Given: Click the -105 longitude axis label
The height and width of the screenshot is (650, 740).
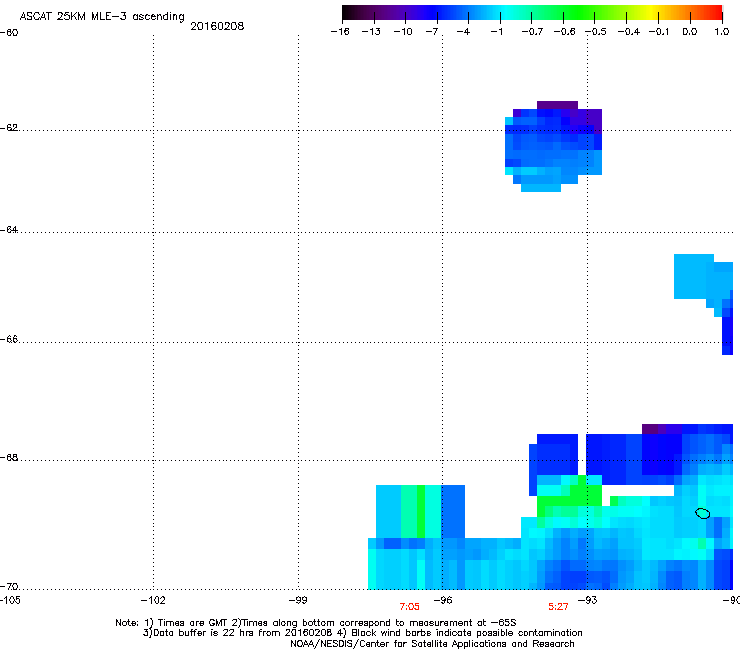Looking at the screenshot, I should pyautogui.click(x=10, y=600).
